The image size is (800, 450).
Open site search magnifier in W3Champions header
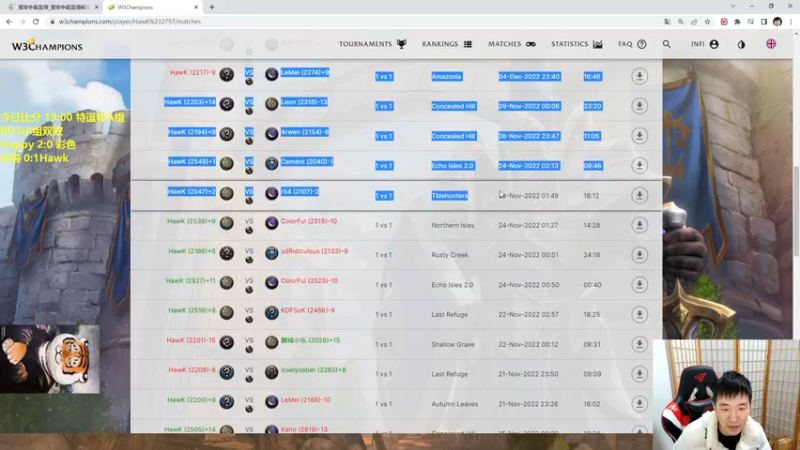click(x=667, y=44)
